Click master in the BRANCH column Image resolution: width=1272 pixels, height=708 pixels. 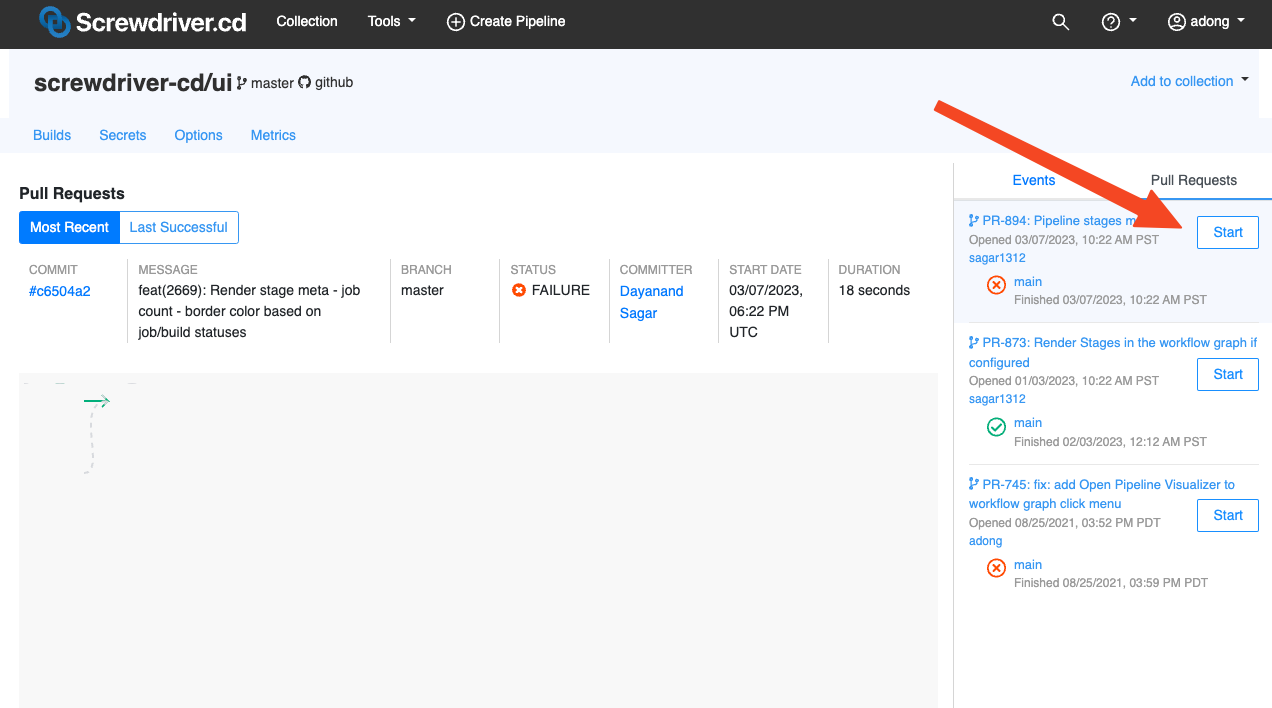(x=422, y=290)
